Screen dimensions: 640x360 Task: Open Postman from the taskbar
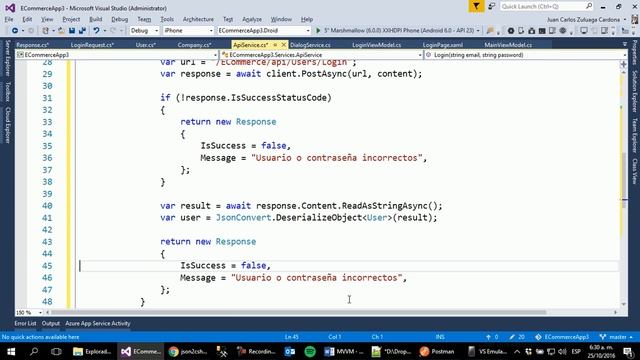437,351
